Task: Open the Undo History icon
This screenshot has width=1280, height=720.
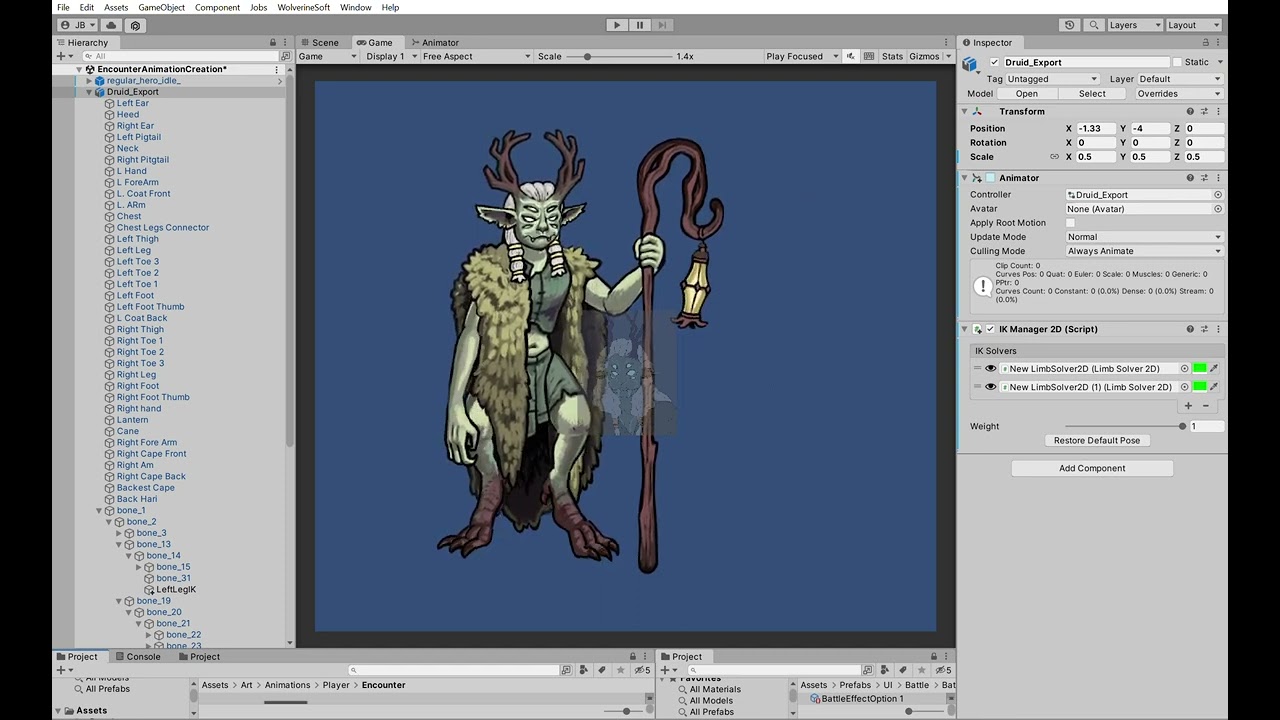Action: 1070,25
